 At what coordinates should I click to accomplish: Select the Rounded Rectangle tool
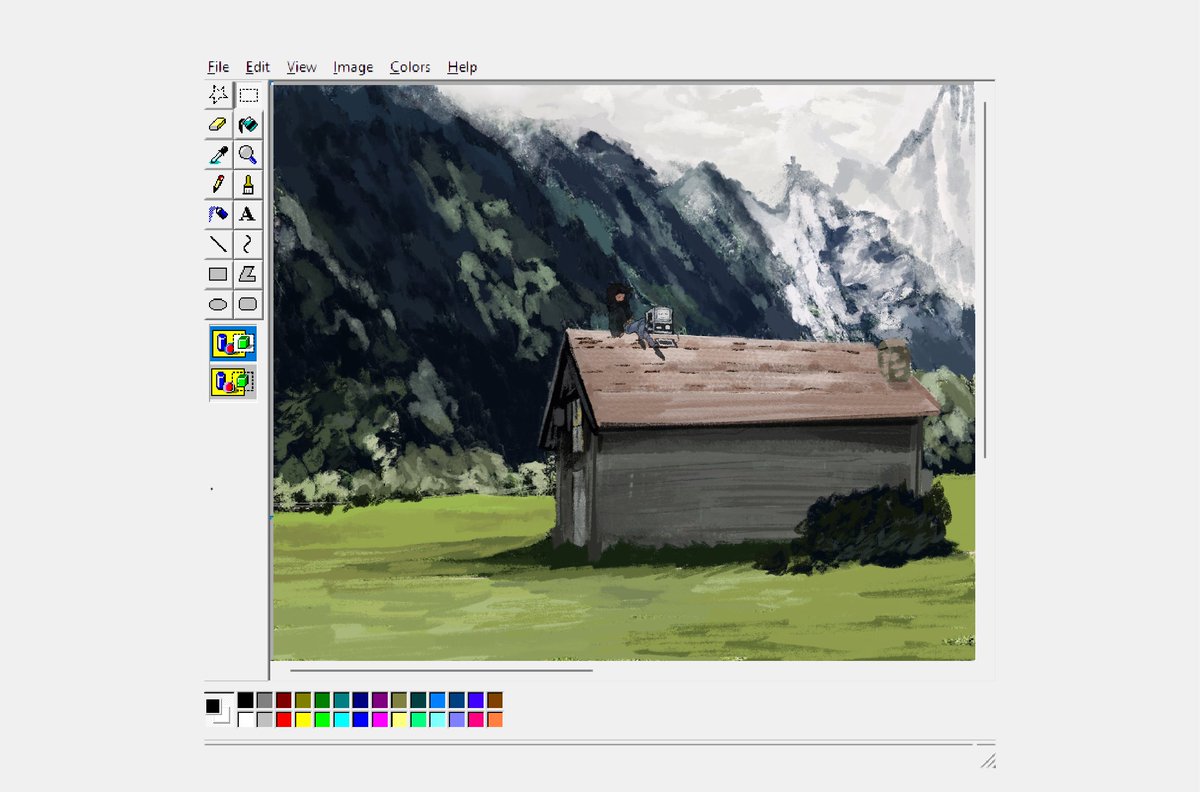click(248, 303)
